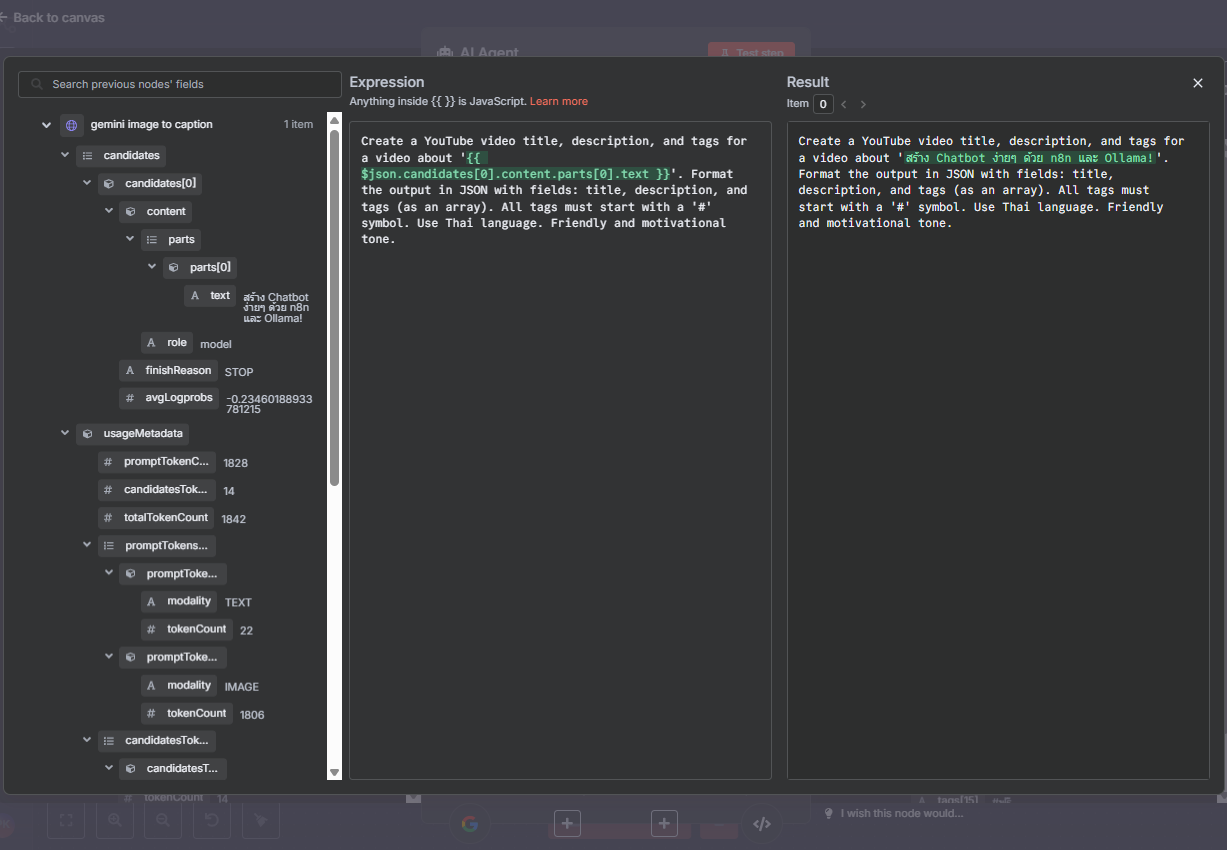Click the Result panel heading

point(808,82)
